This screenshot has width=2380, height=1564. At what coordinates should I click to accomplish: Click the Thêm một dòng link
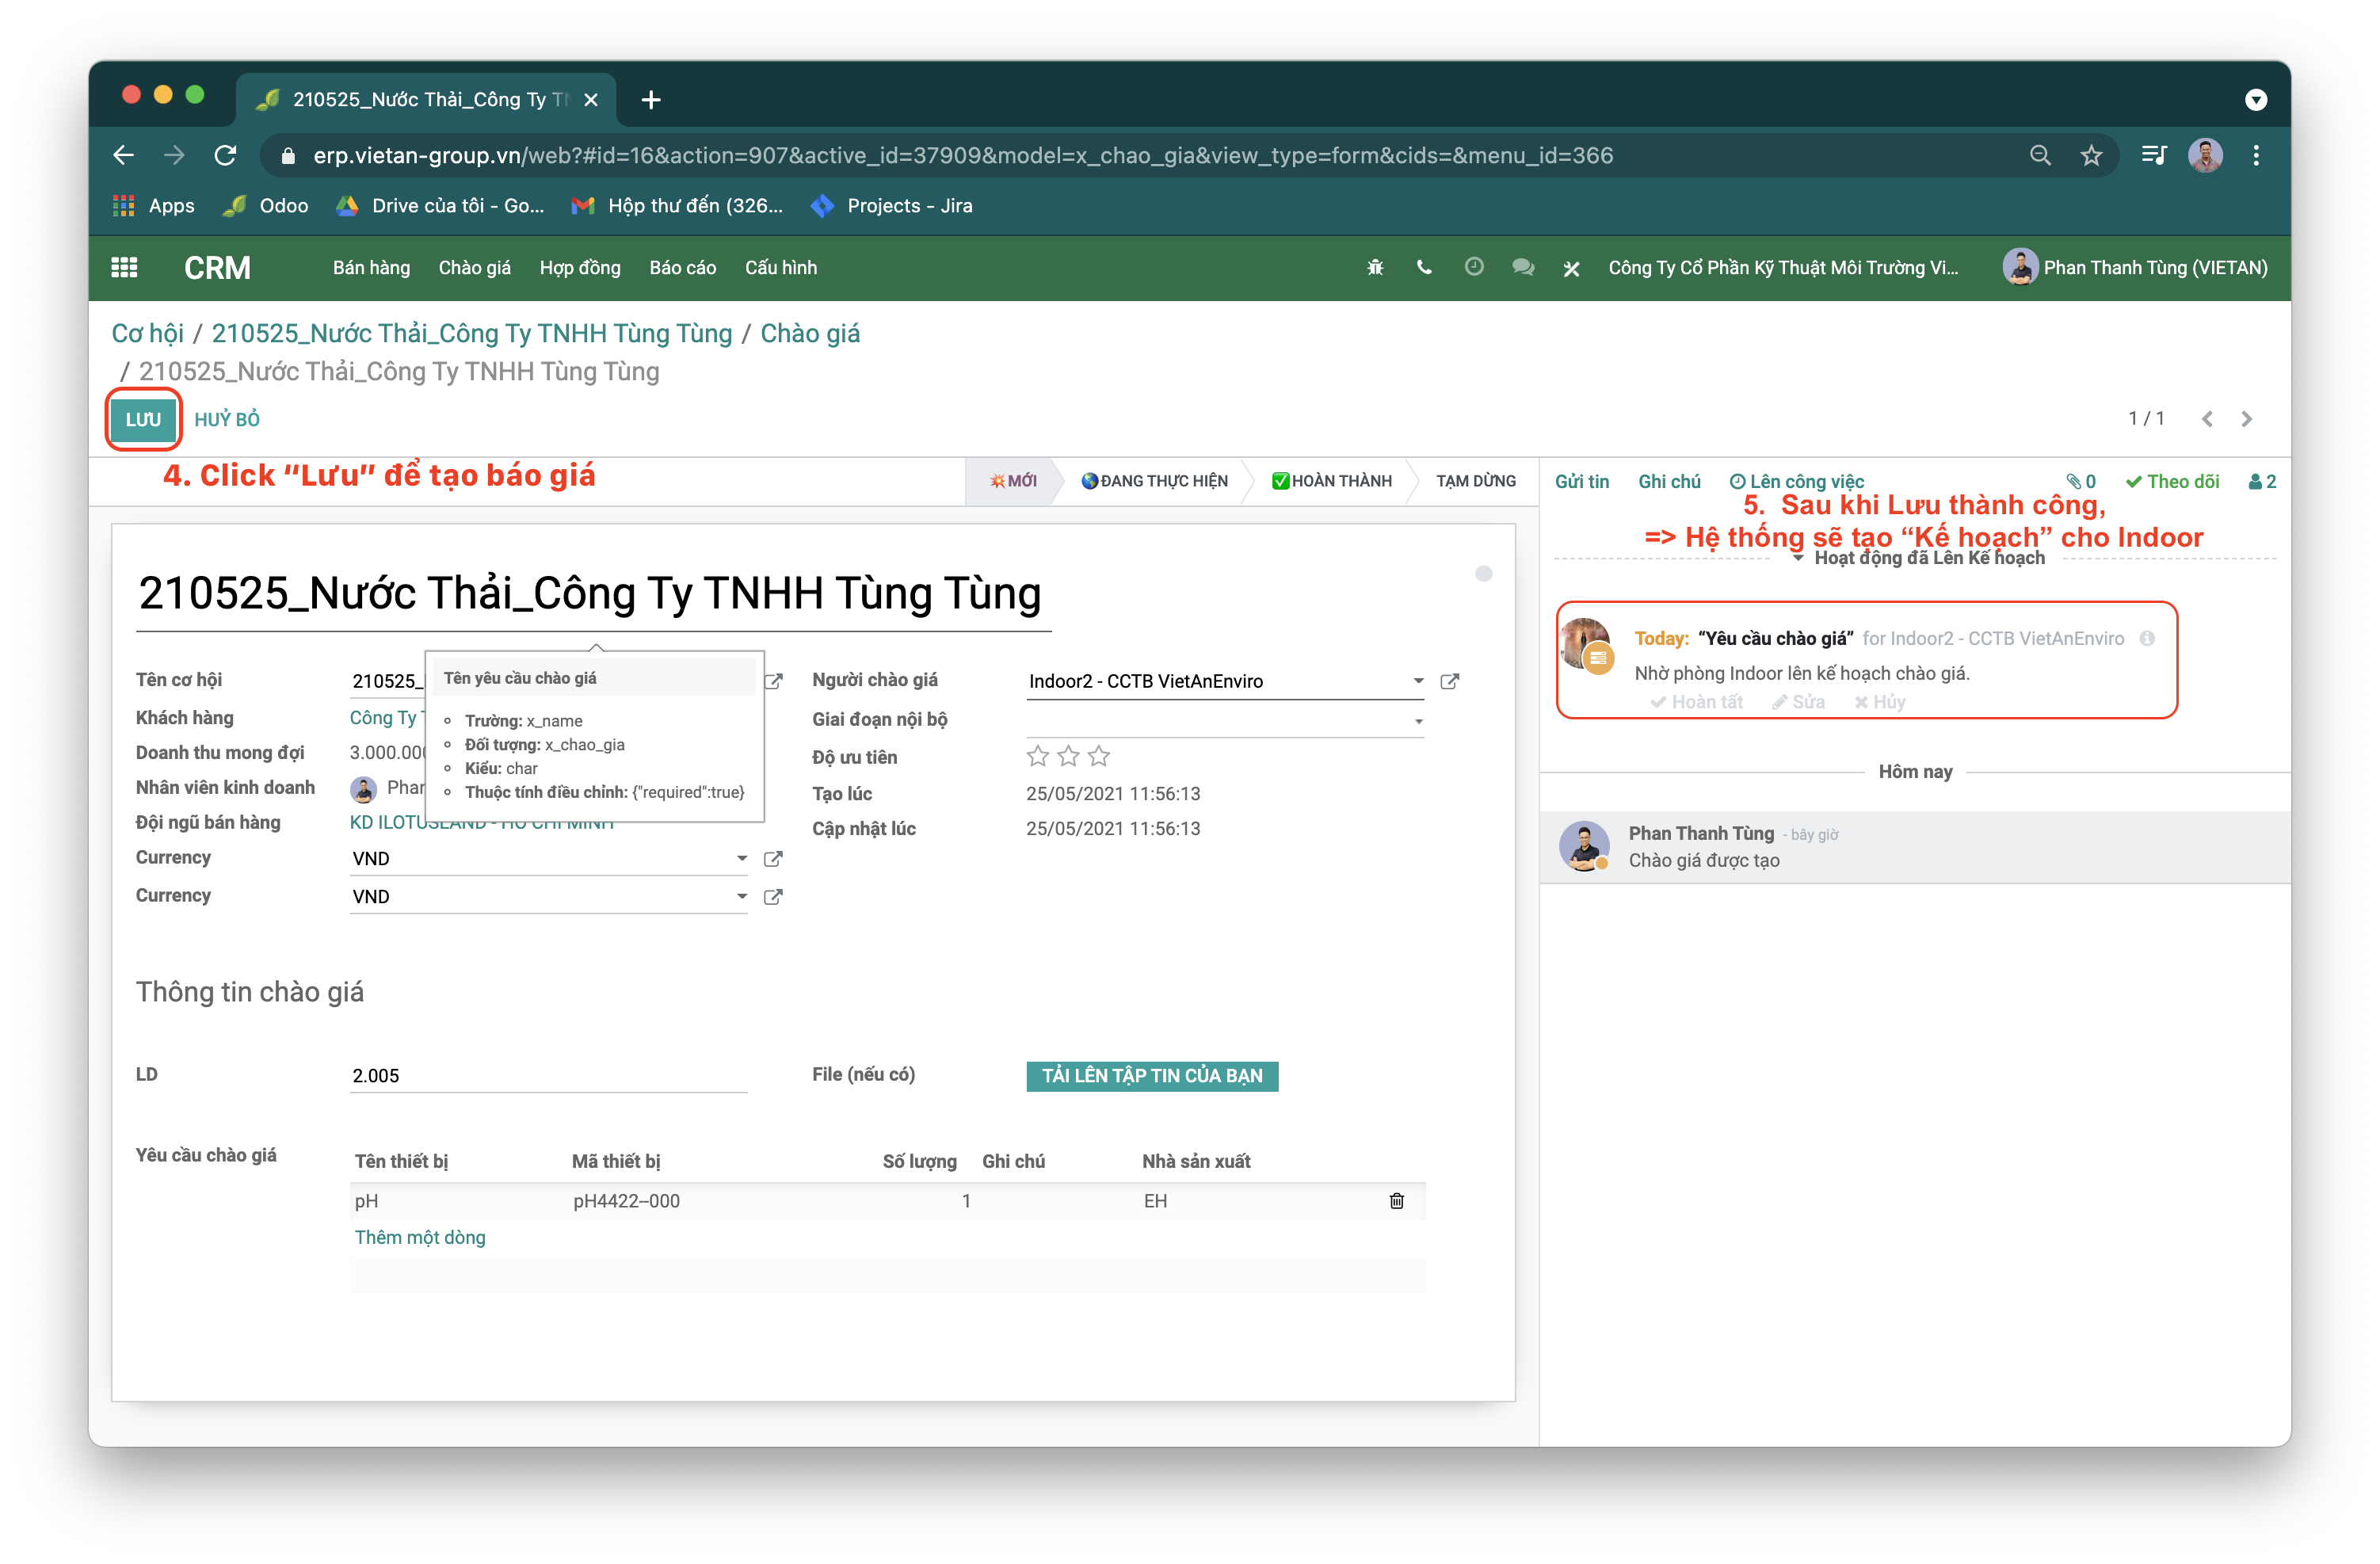pos(420,1237)
